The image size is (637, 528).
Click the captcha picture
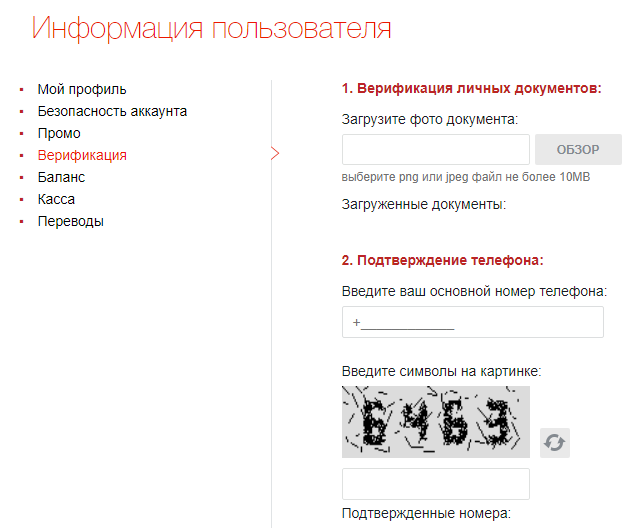(x=435, y=422)
